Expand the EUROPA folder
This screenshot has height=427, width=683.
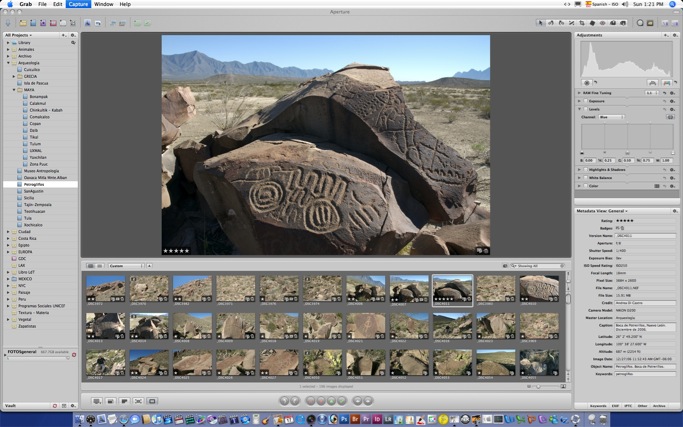click(x=8, y=252)
